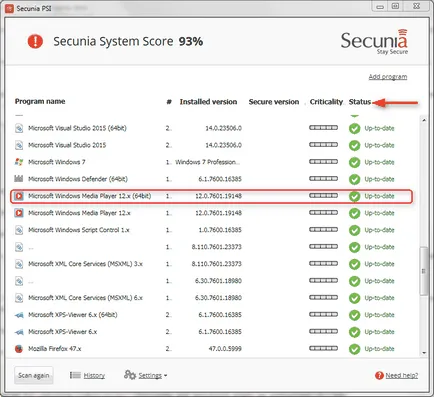
Task: Click the icon of XML Core Services (MSXML) 3.x
Action: point(19,264)
